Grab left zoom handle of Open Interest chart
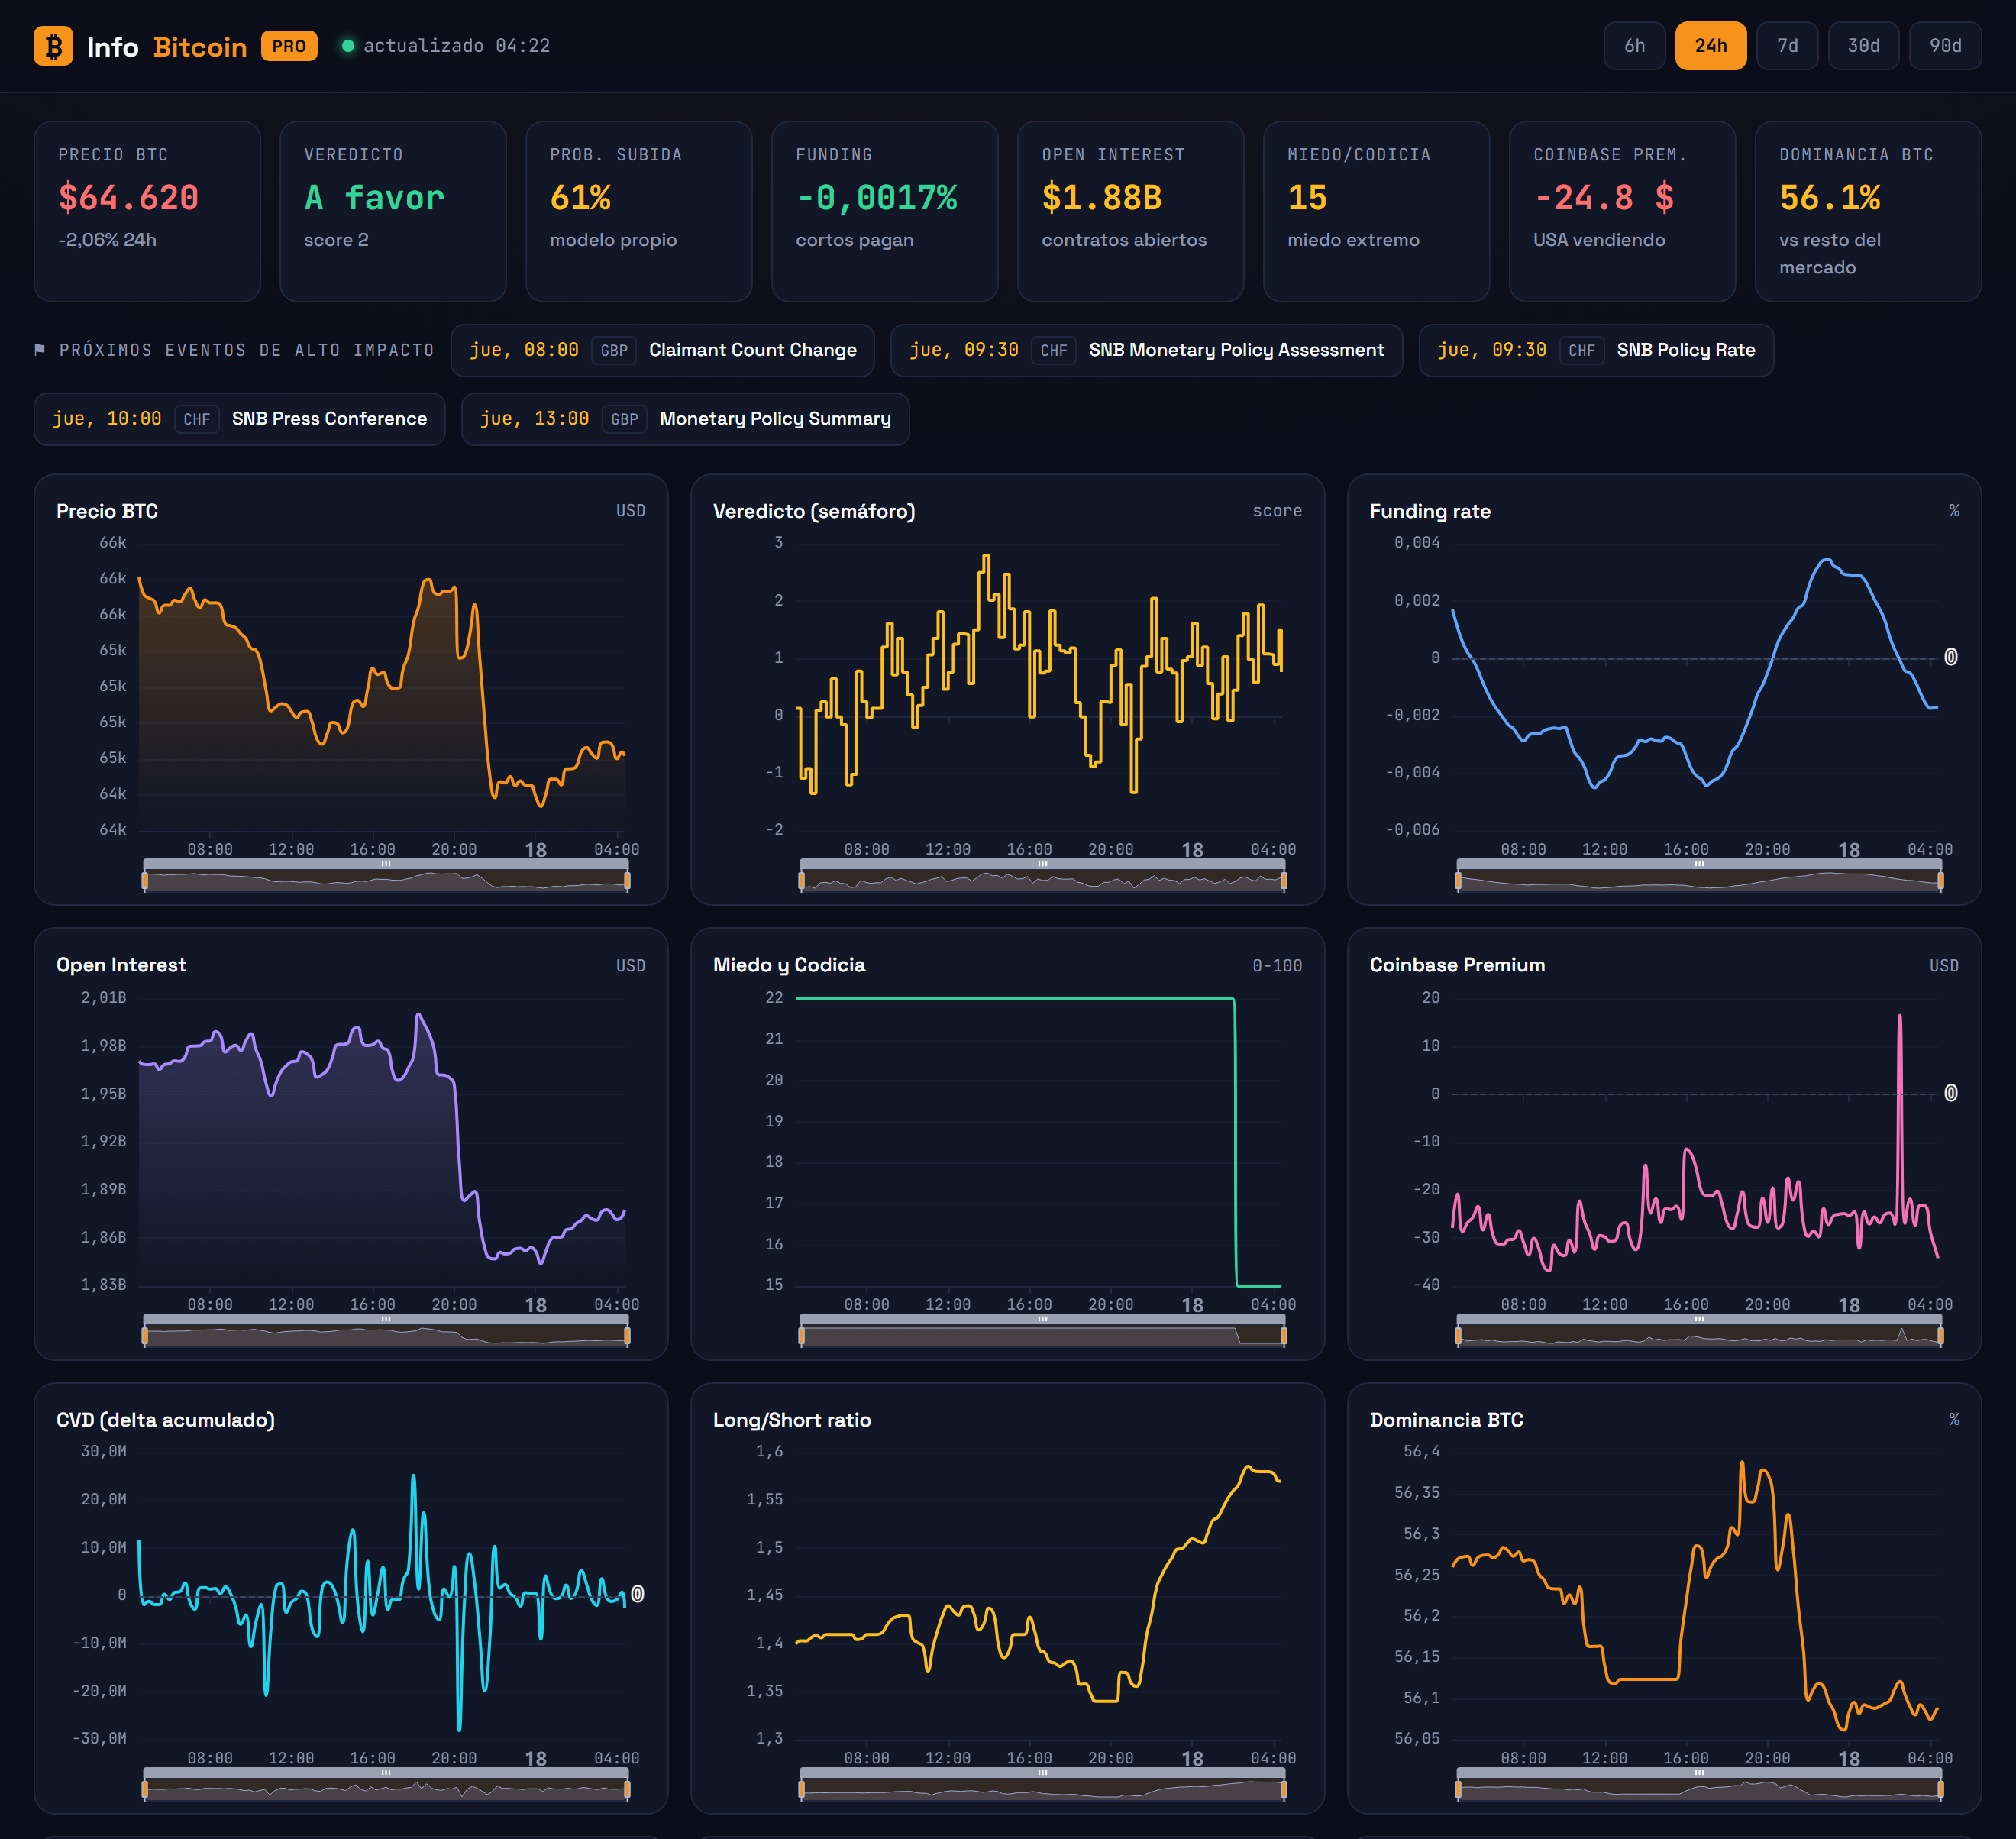 [145, 1336]
